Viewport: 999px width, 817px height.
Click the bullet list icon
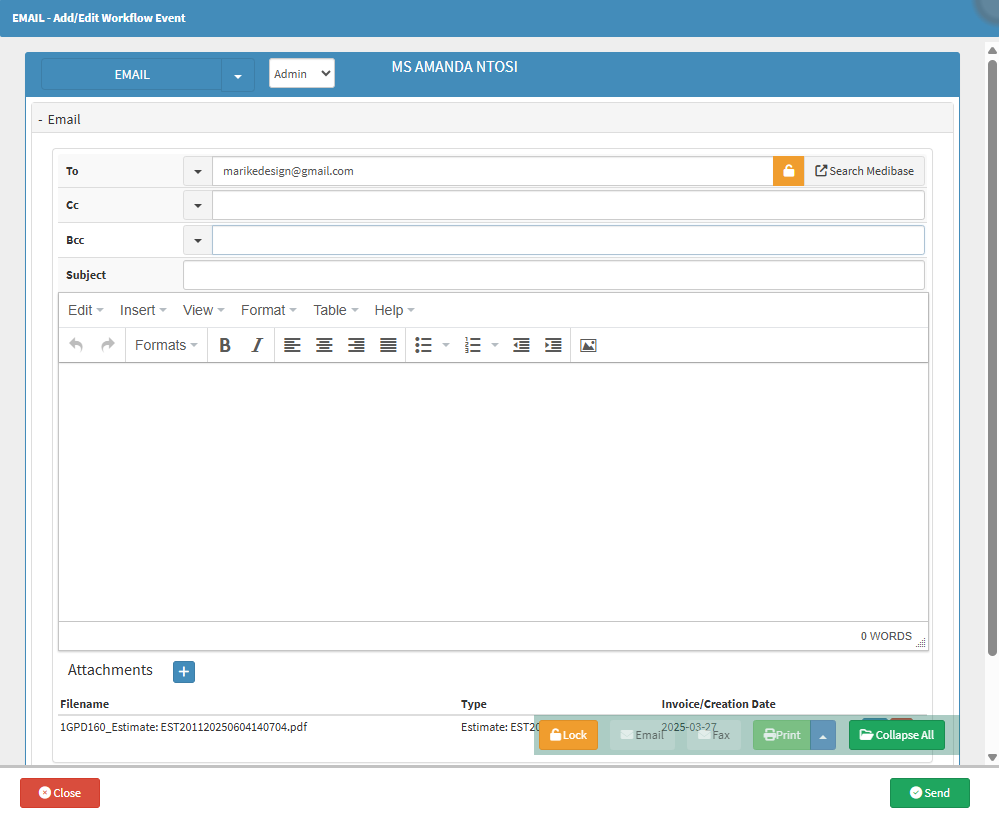[x=423, y=345]
